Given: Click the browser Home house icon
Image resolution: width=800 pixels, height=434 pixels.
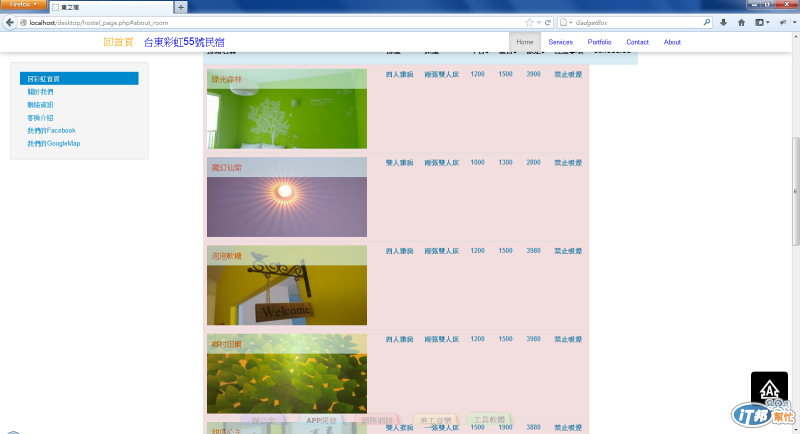Looking at the screenshot, I should coord(741,22).
